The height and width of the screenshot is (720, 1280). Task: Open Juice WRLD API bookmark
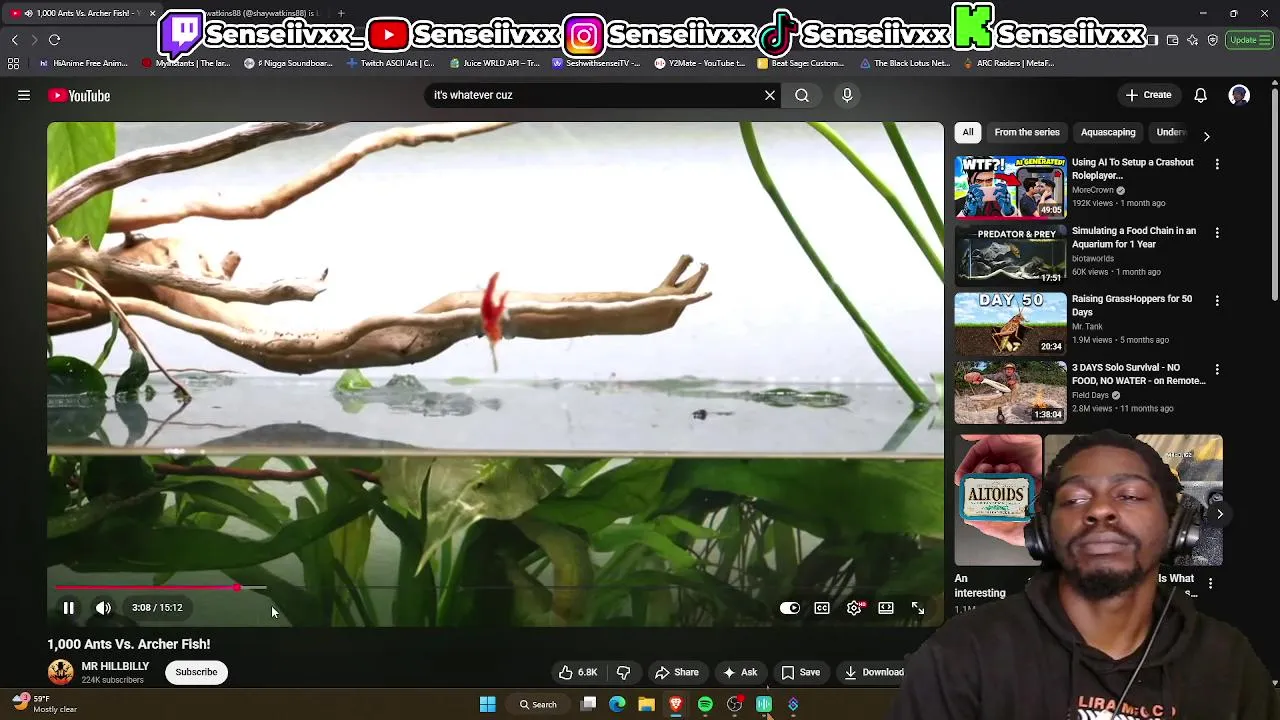pyautogui.click(x=495, y=63)
